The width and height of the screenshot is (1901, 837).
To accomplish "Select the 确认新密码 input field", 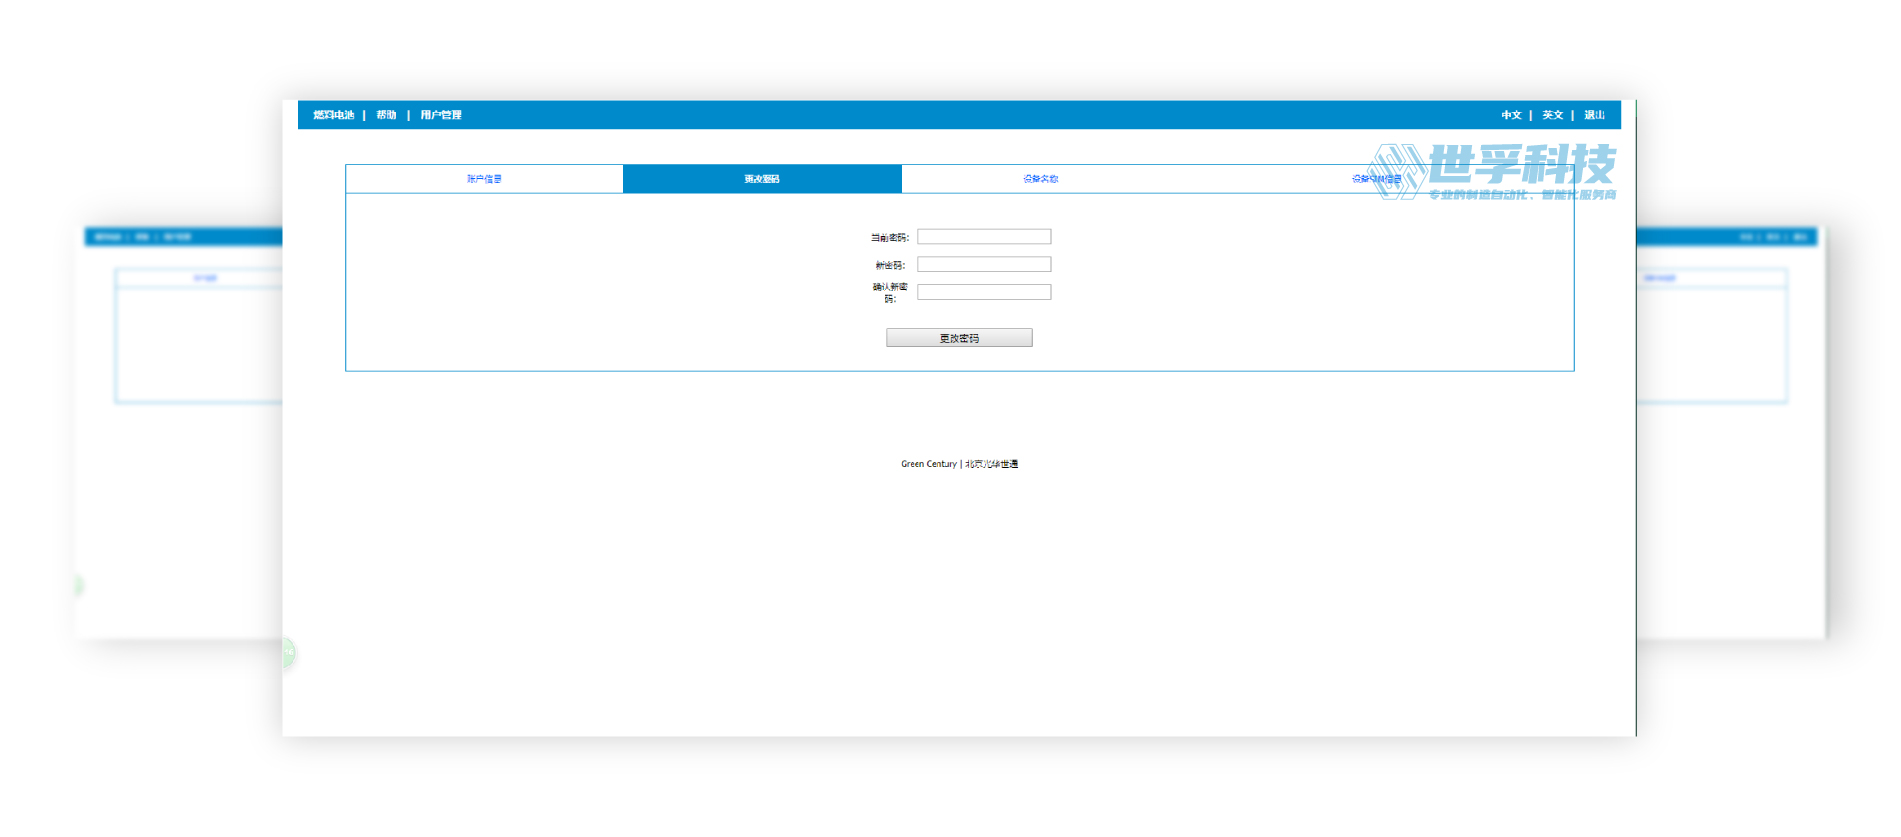I will [984, 292].
